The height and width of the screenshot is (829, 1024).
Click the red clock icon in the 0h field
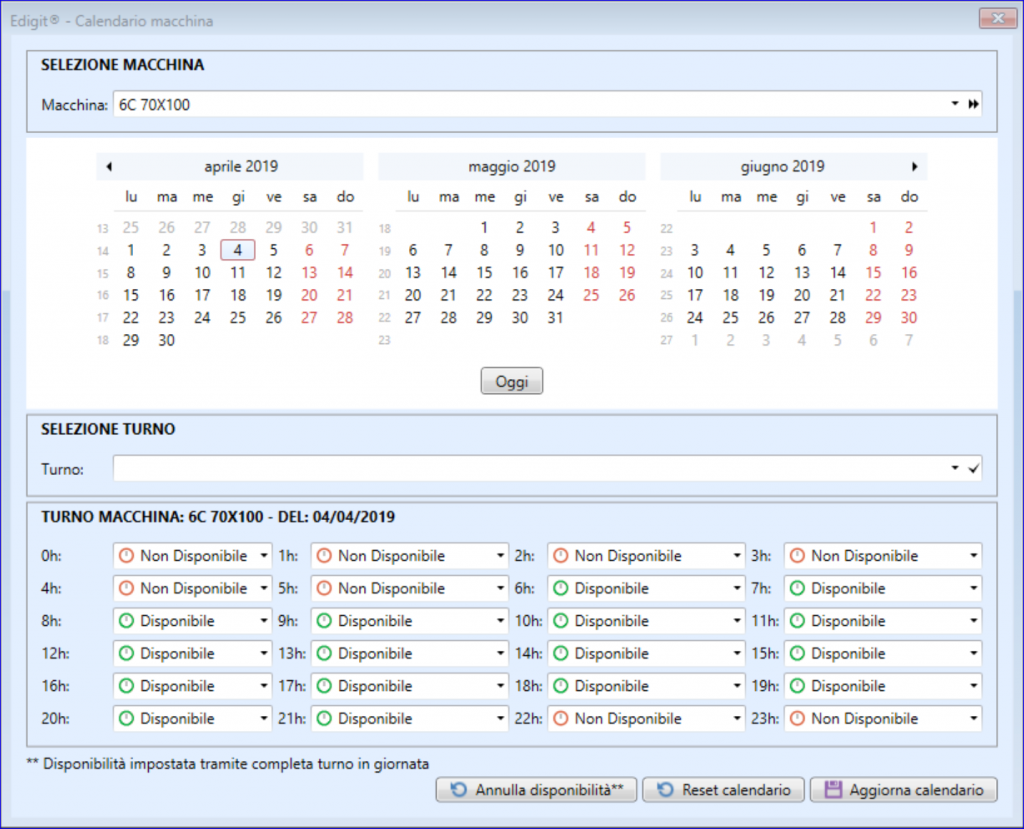(124, 555)
